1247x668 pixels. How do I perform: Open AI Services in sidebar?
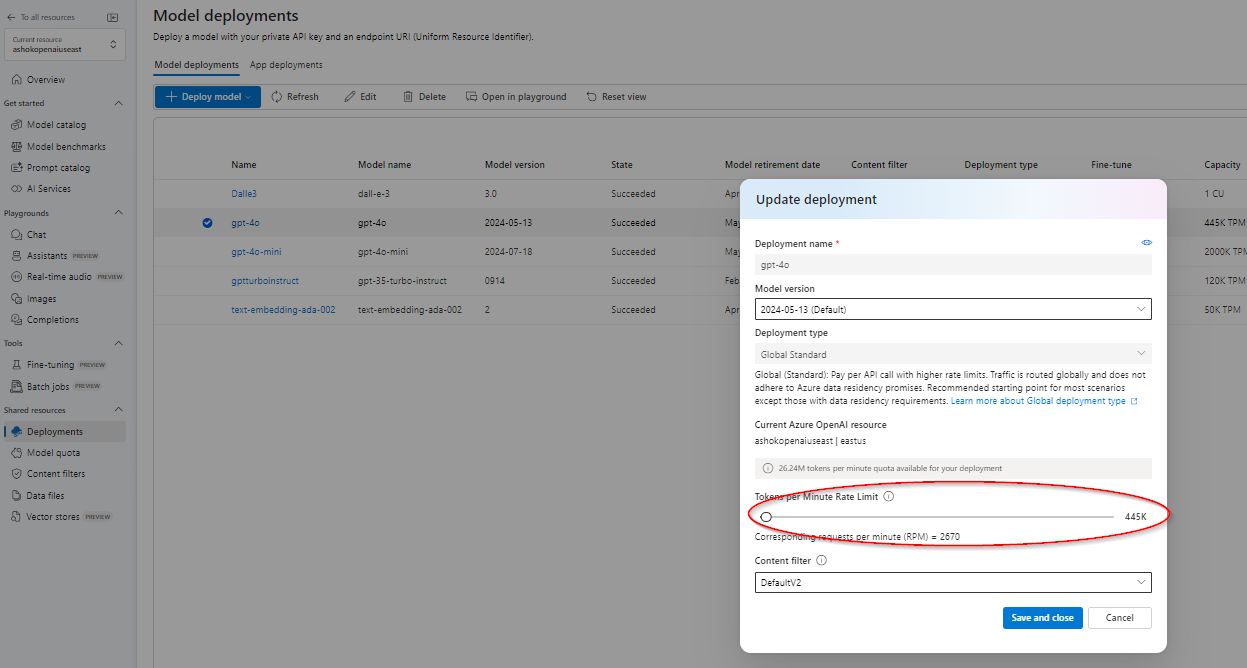click(x=48, y=189)
